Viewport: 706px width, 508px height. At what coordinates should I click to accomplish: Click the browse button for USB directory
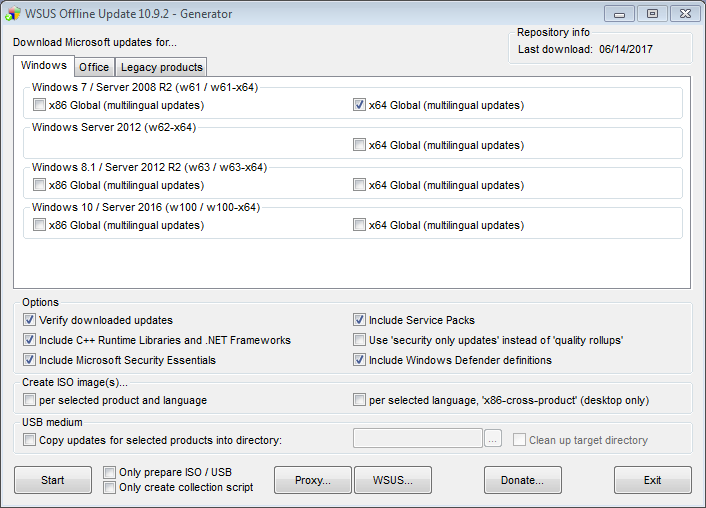pyautogui.click(x=493, y=440)
